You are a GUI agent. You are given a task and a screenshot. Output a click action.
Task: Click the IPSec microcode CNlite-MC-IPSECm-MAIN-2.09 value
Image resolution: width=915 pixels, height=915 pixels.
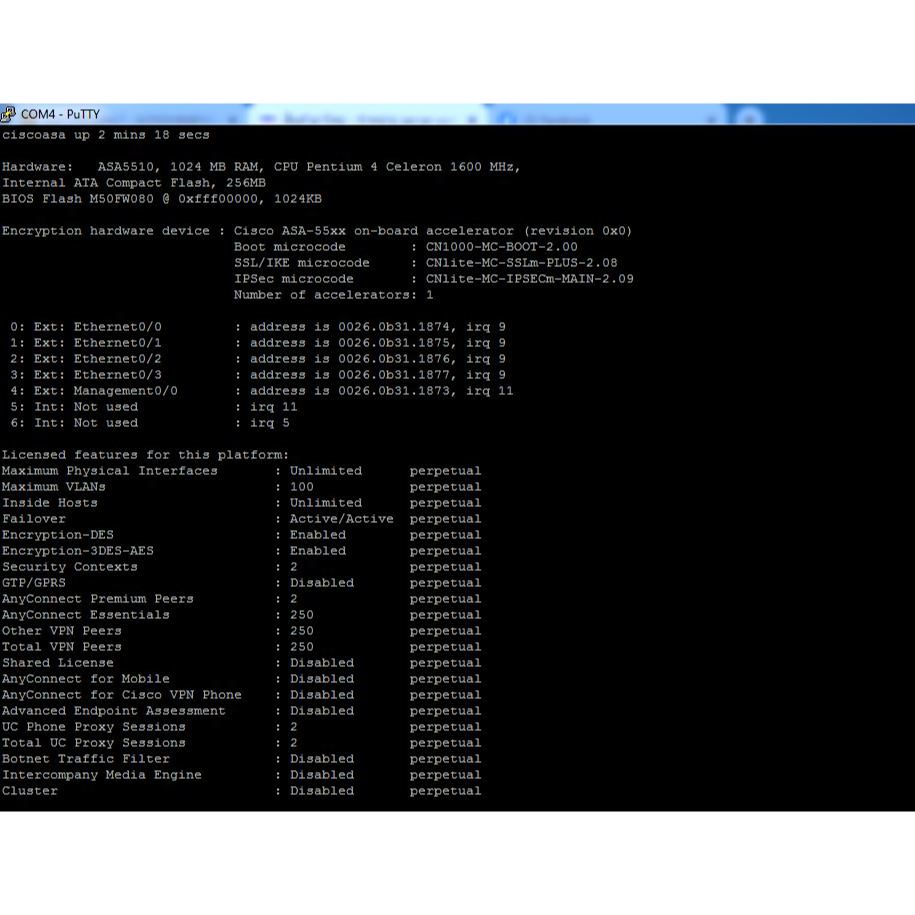point(529,279)
